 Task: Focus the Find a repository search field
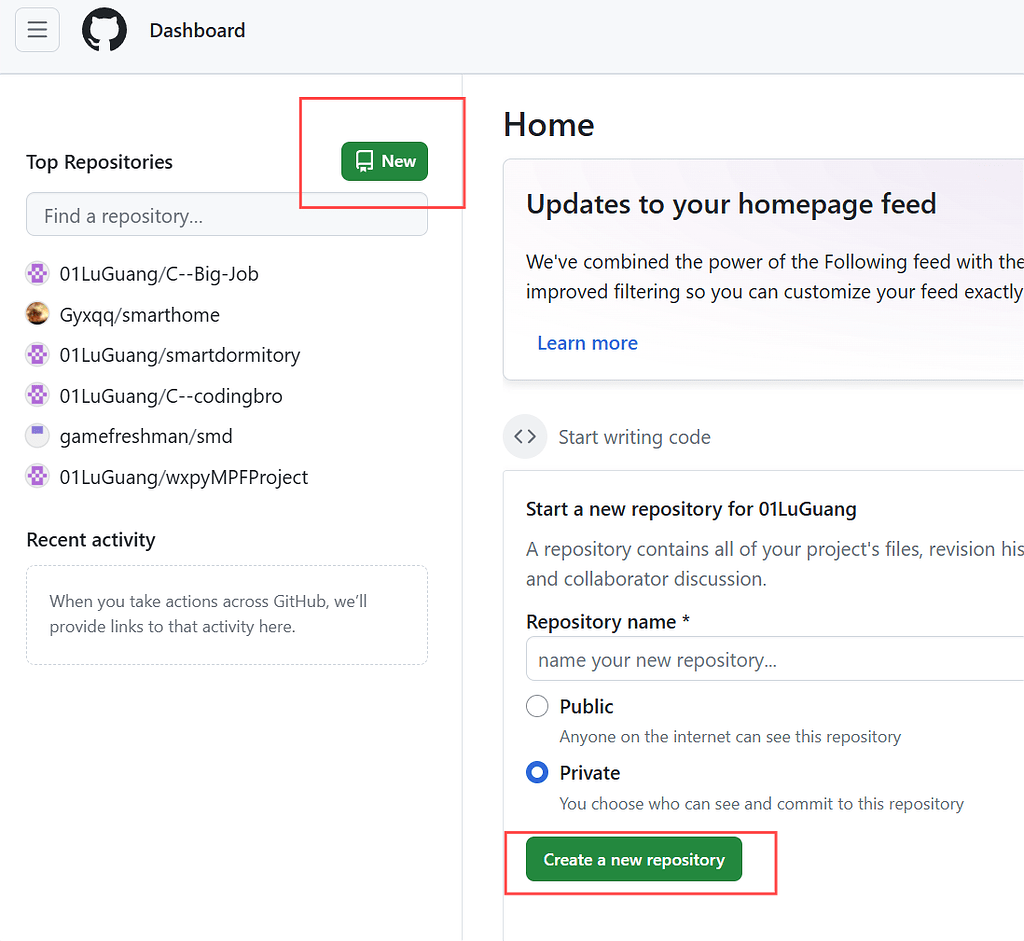pos(227,215)
